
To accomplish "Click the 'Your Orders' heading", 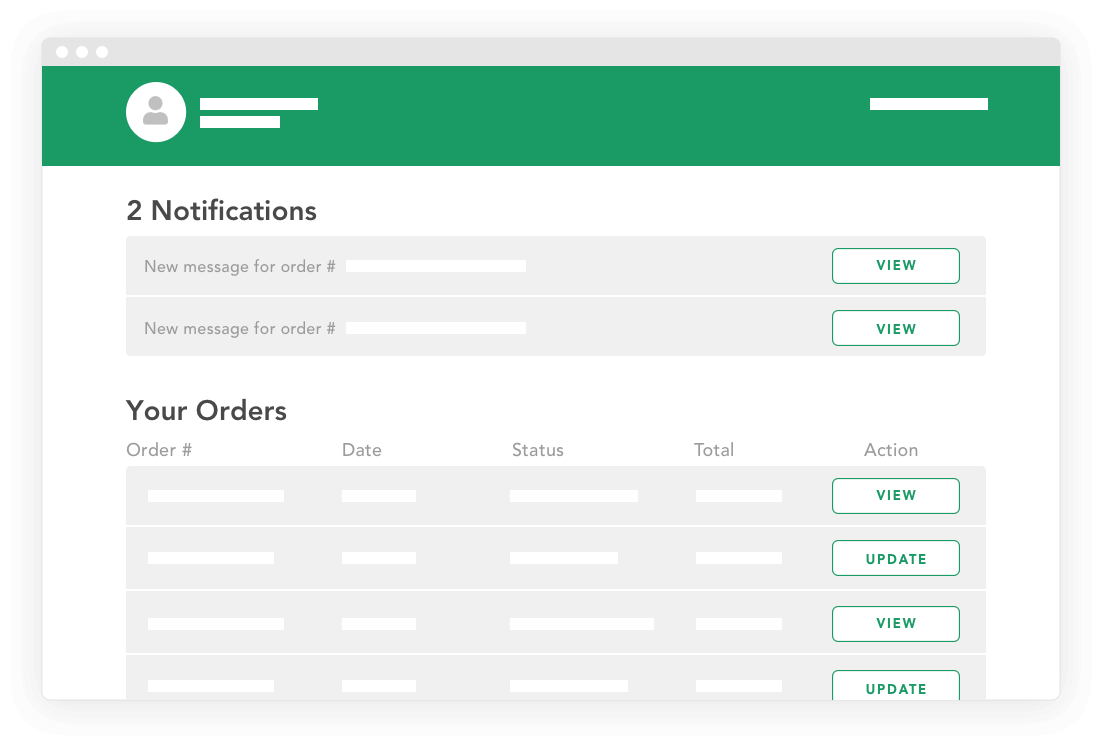I will (x=206, y=411).
